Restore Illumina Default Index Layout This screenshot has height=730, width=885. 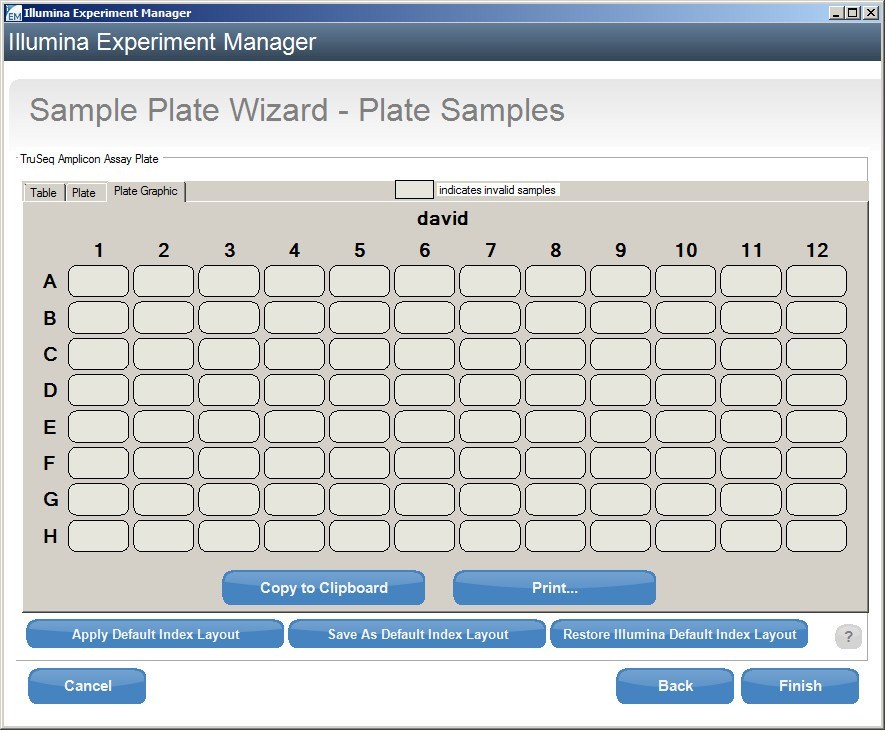tap(679, 634)
